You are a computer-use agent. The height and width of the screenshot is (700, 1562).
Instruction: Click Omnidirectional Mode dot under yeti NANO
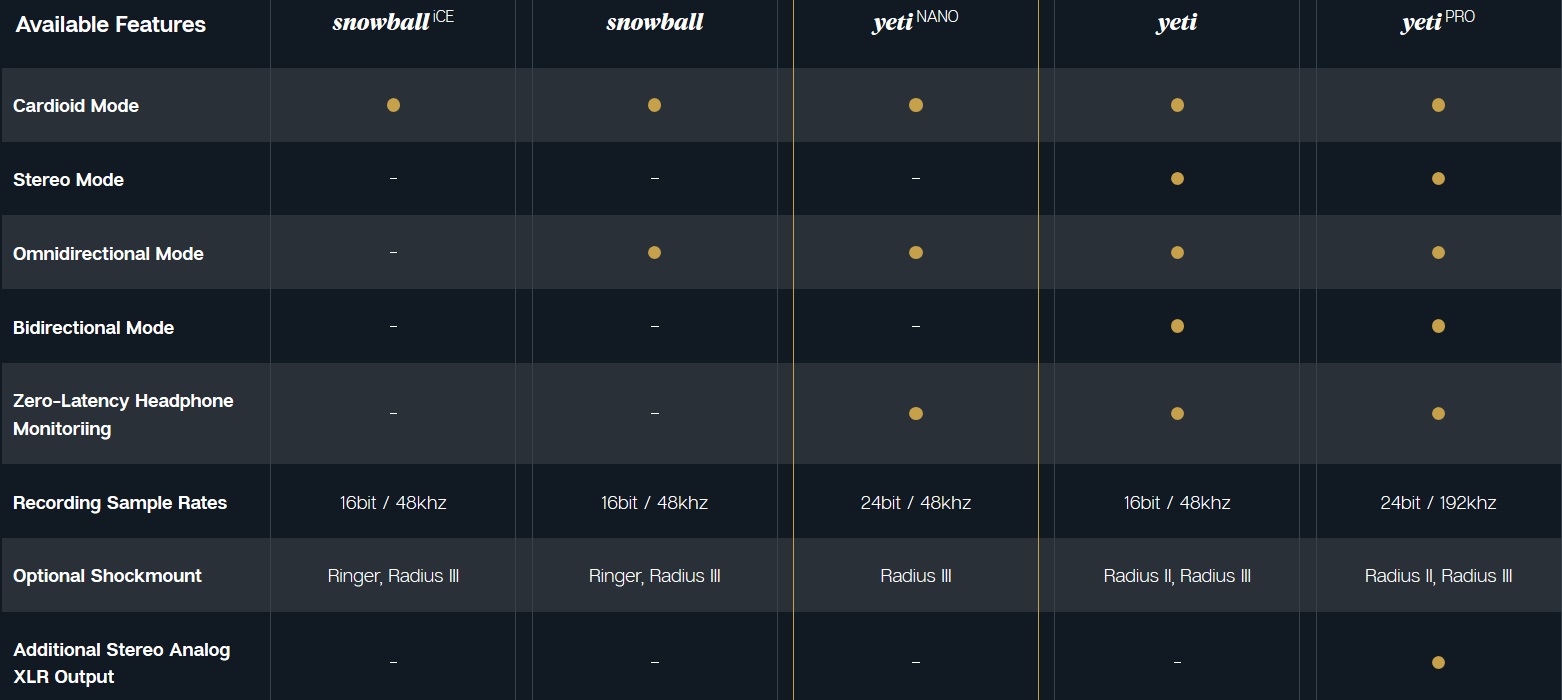click(915, 253)
